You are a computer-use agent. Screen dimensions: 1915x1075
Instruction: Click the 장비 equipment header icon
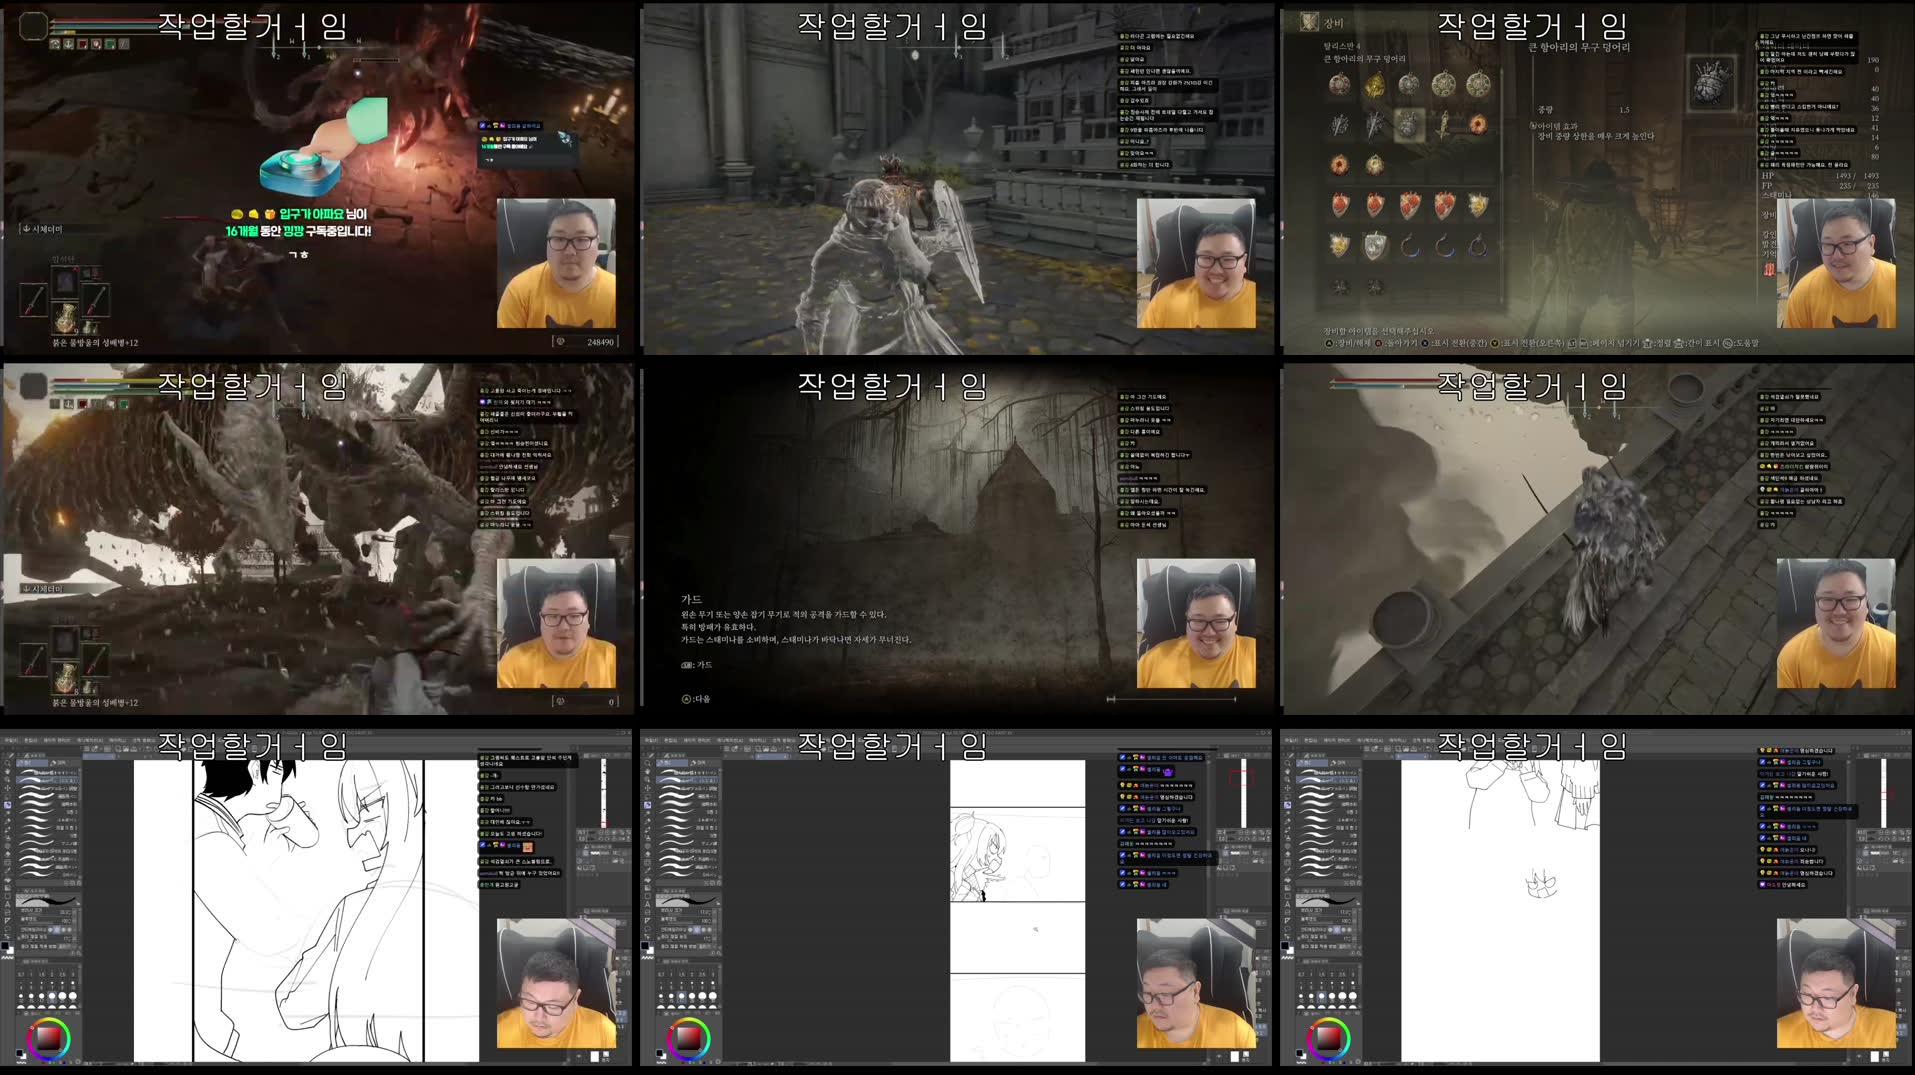pyautogui.click(x=1309, y=21)
